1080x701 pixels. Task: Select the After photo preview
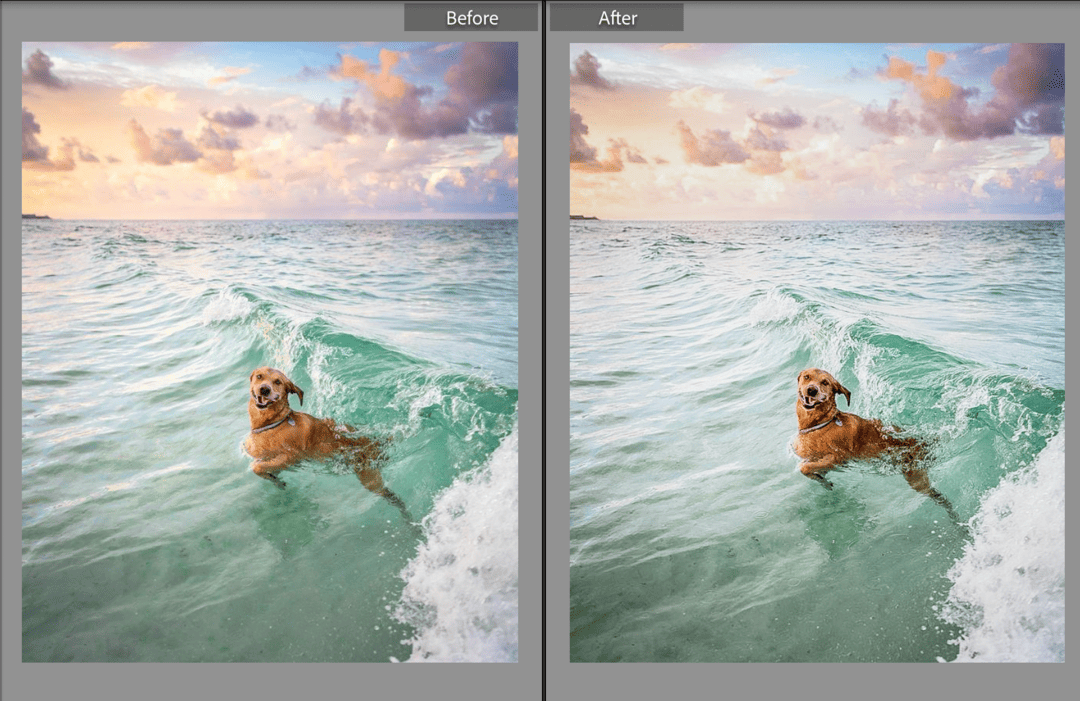(817, 352)
